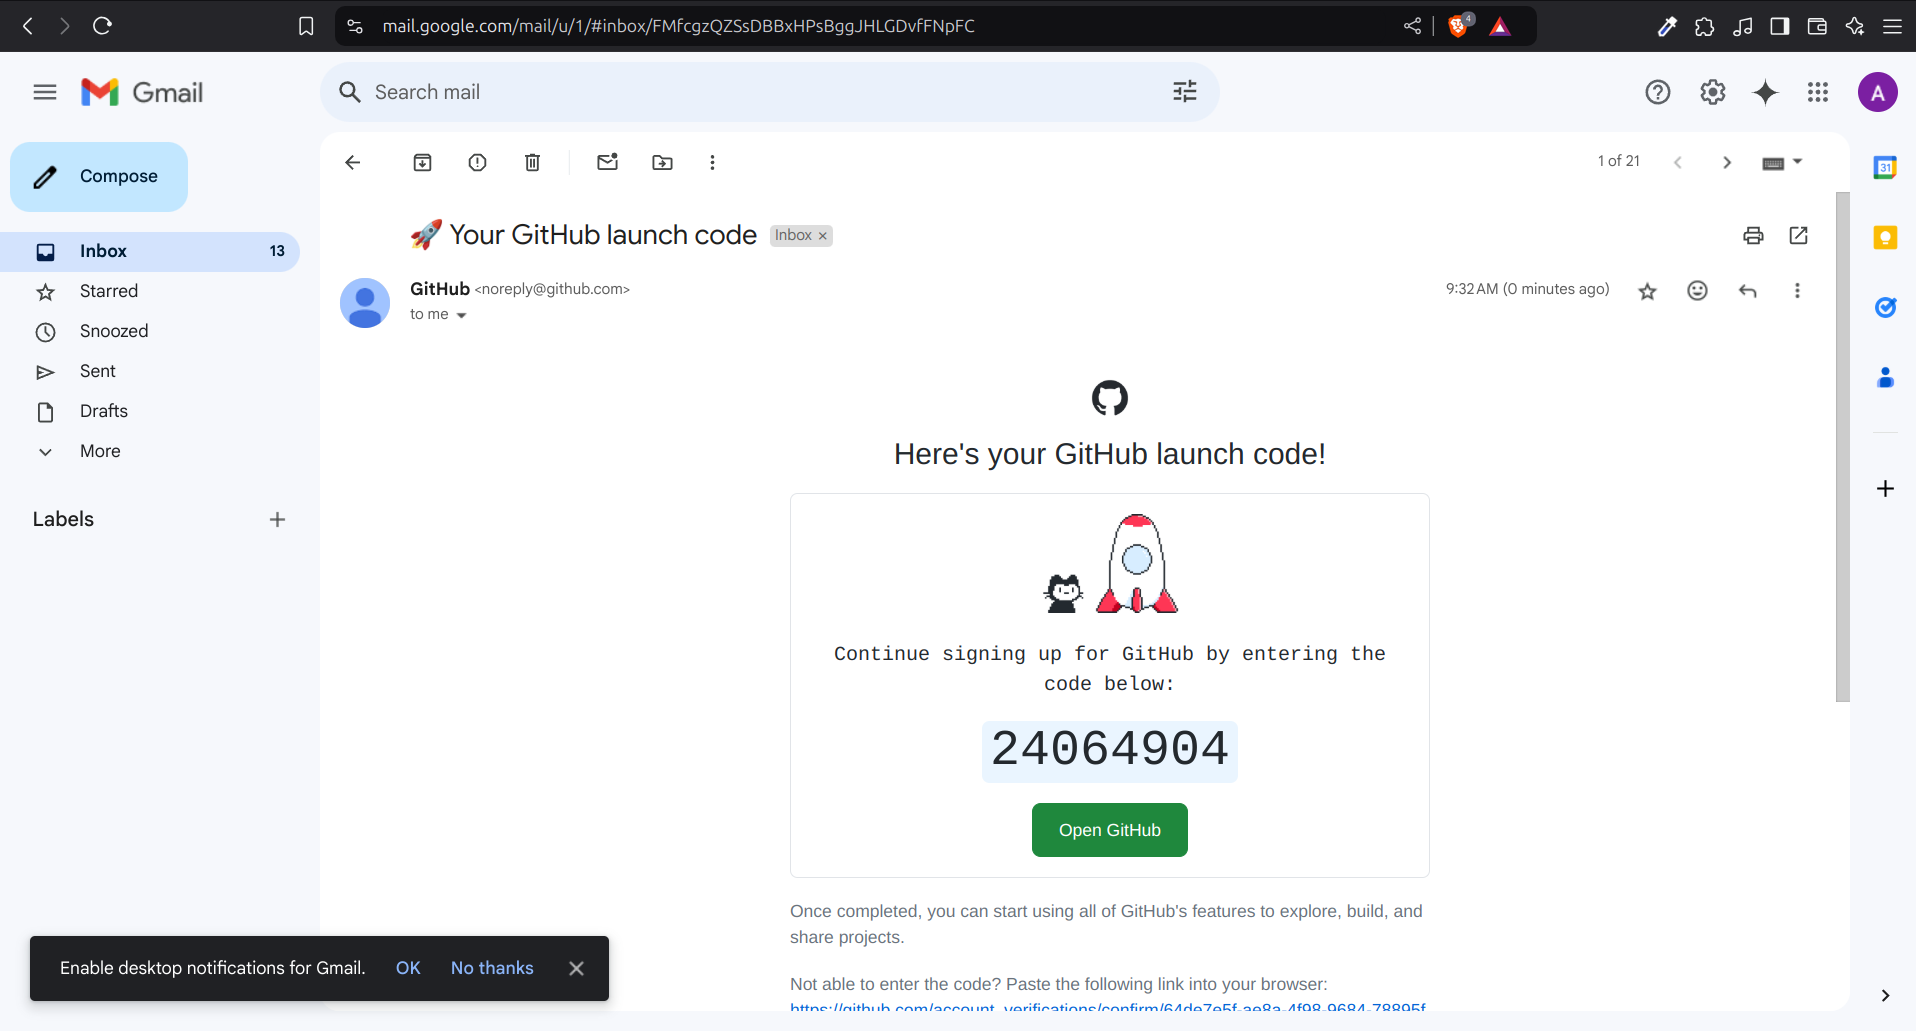The width and height of the screenshot is (1916, 1031).
Task: Archive this email
Action: 422,162
